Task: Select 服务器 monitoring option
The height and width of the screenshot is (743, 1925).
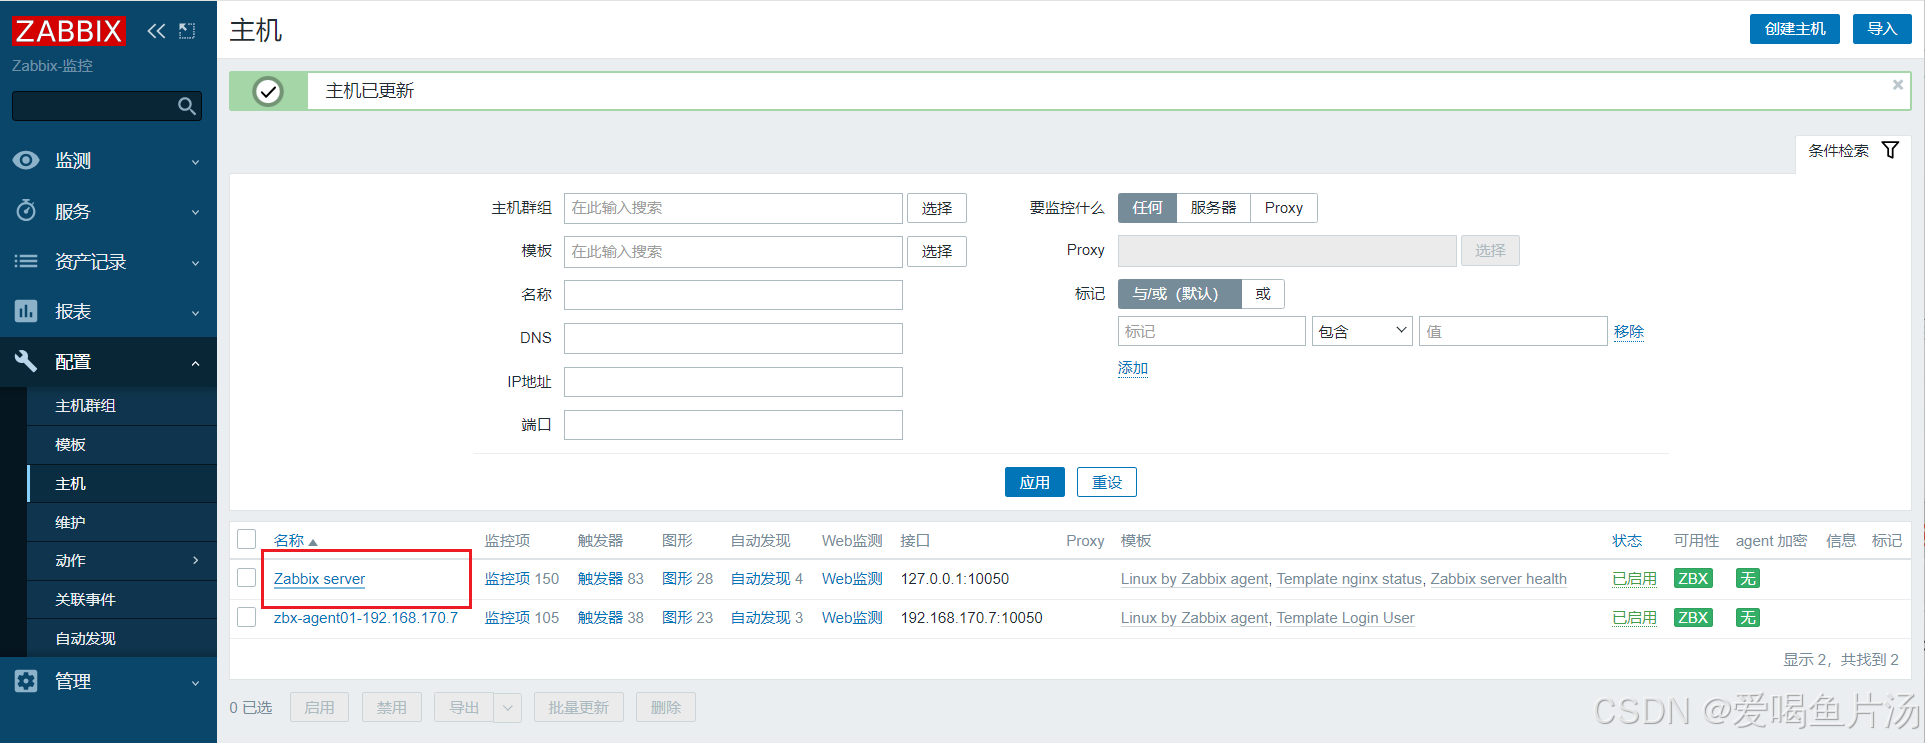Action: pyautogui.click(x=1213, y=207)
